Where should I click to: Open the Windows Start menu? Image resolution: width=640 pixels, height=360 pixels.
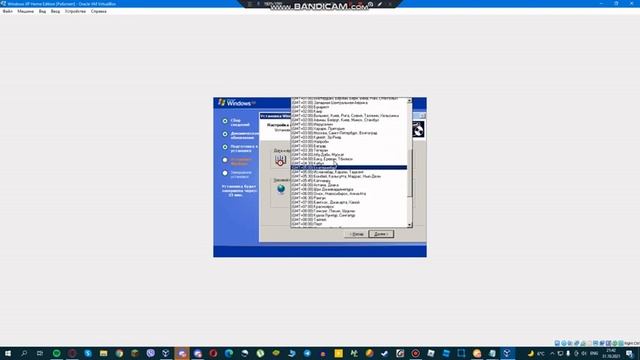point(8,353)
